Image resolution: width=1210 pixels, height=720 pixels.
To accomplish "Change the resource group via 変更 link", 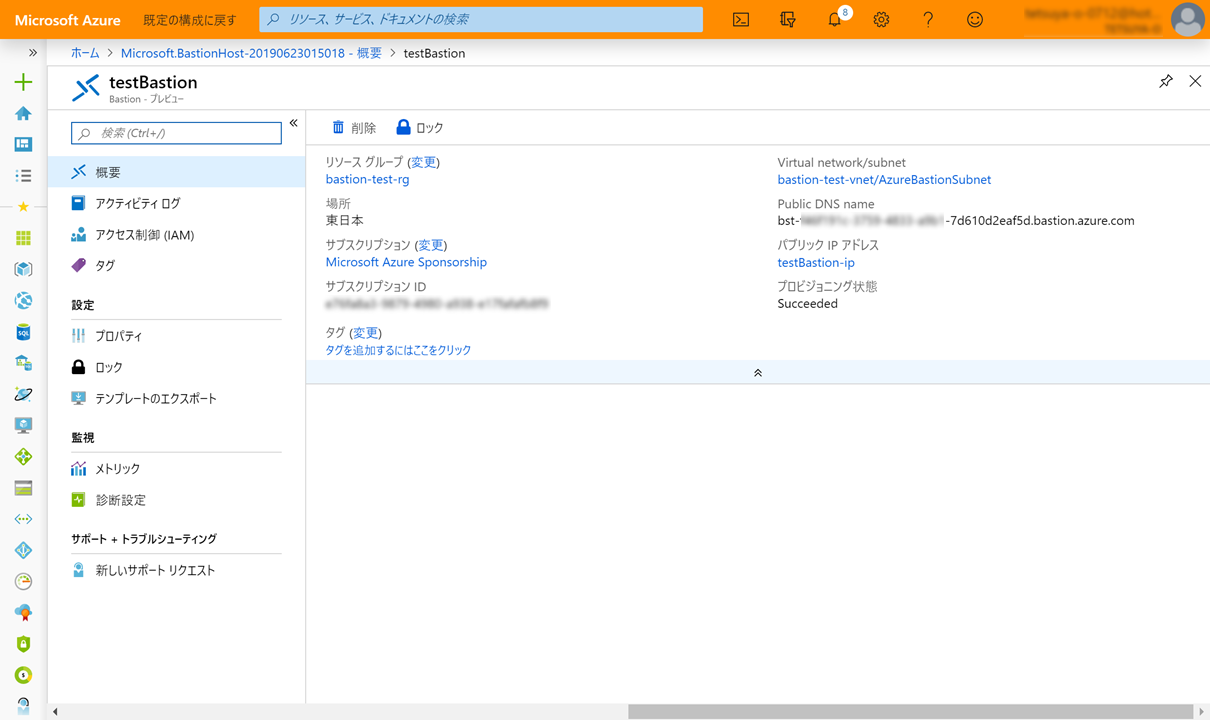I will tap(424, 162).
